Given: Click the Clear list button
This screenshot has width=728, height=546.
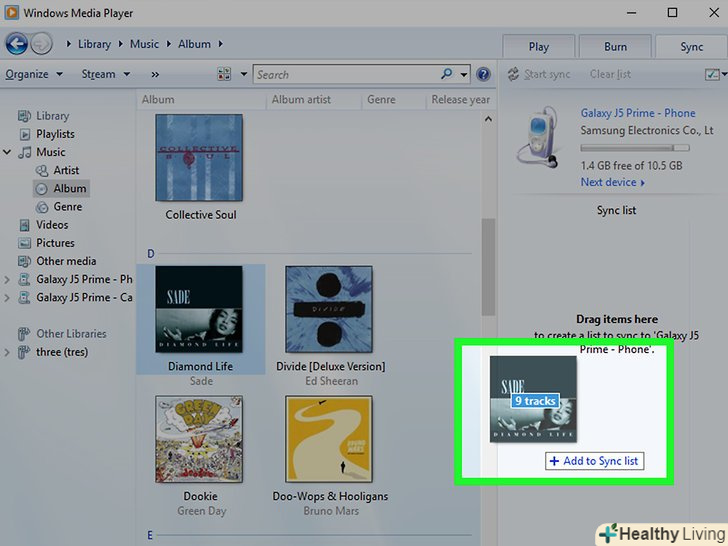Looking at the screenshot, I should click(610, 74).
